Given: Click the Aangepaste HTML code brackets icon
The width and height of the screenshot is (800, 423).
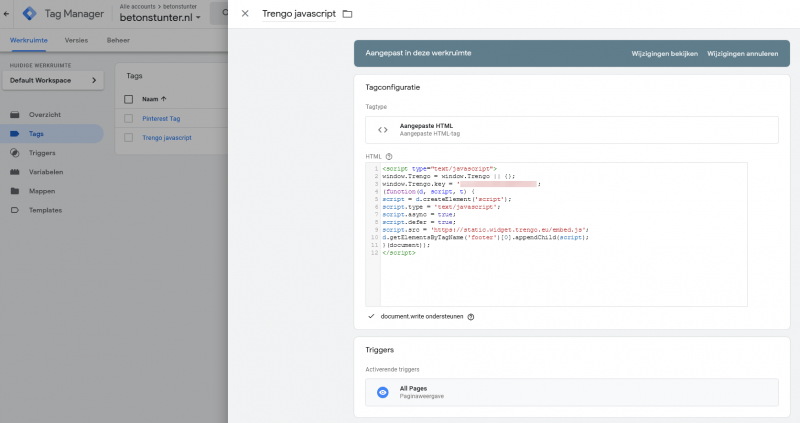Looking at the screenshot, I should click(x=383, y=130).
